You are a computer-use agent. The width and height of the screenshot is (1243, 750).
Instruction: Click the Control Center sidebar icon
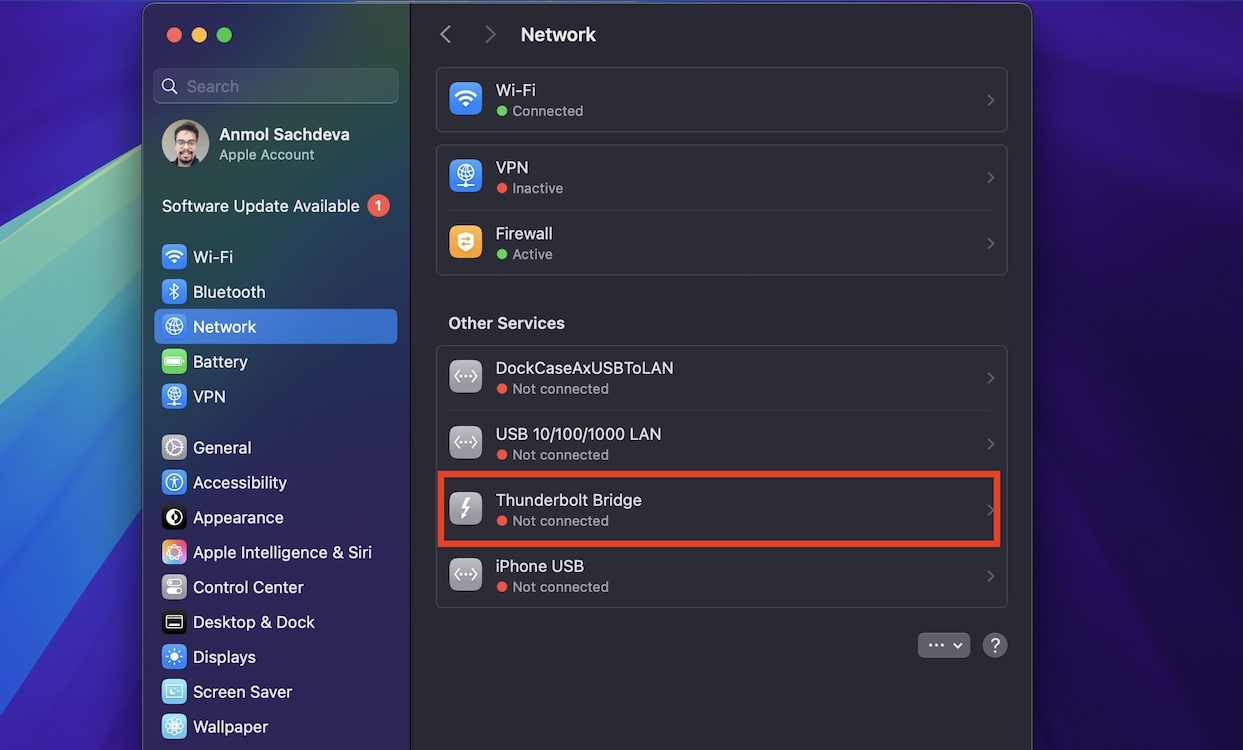[x=174, y=587]
